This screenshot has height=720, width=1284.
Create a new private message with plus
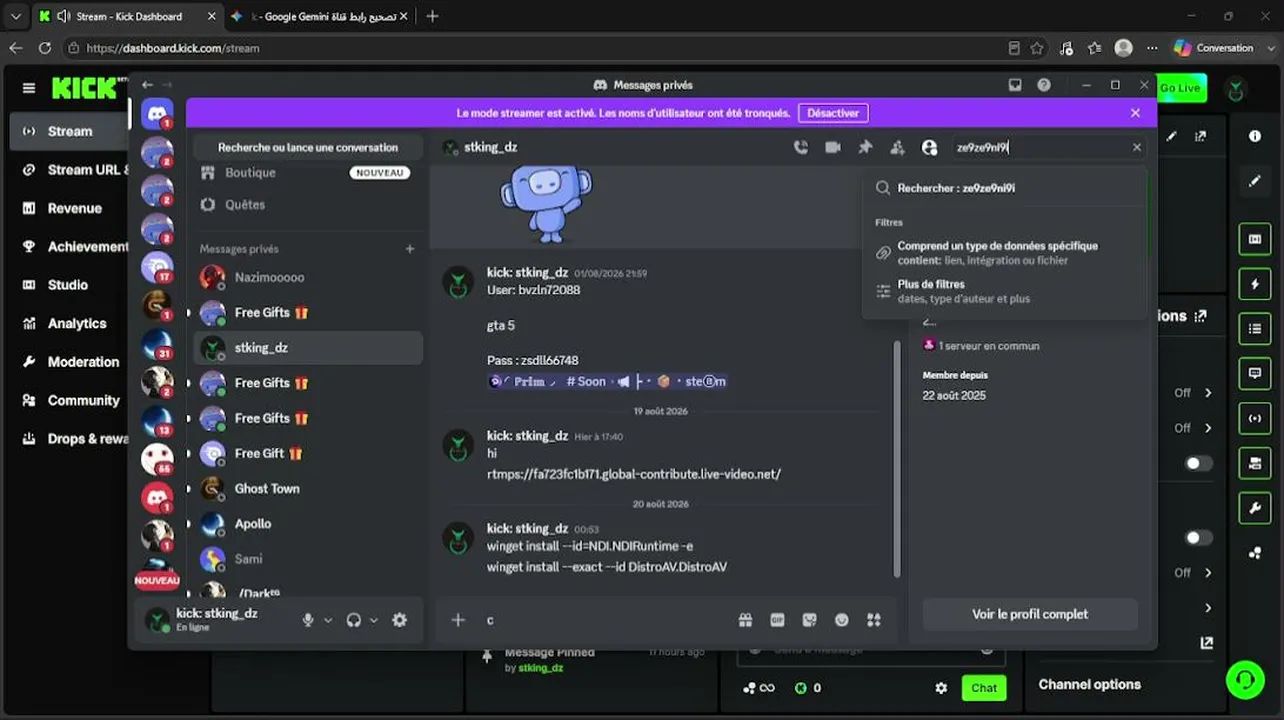(410, 249)
